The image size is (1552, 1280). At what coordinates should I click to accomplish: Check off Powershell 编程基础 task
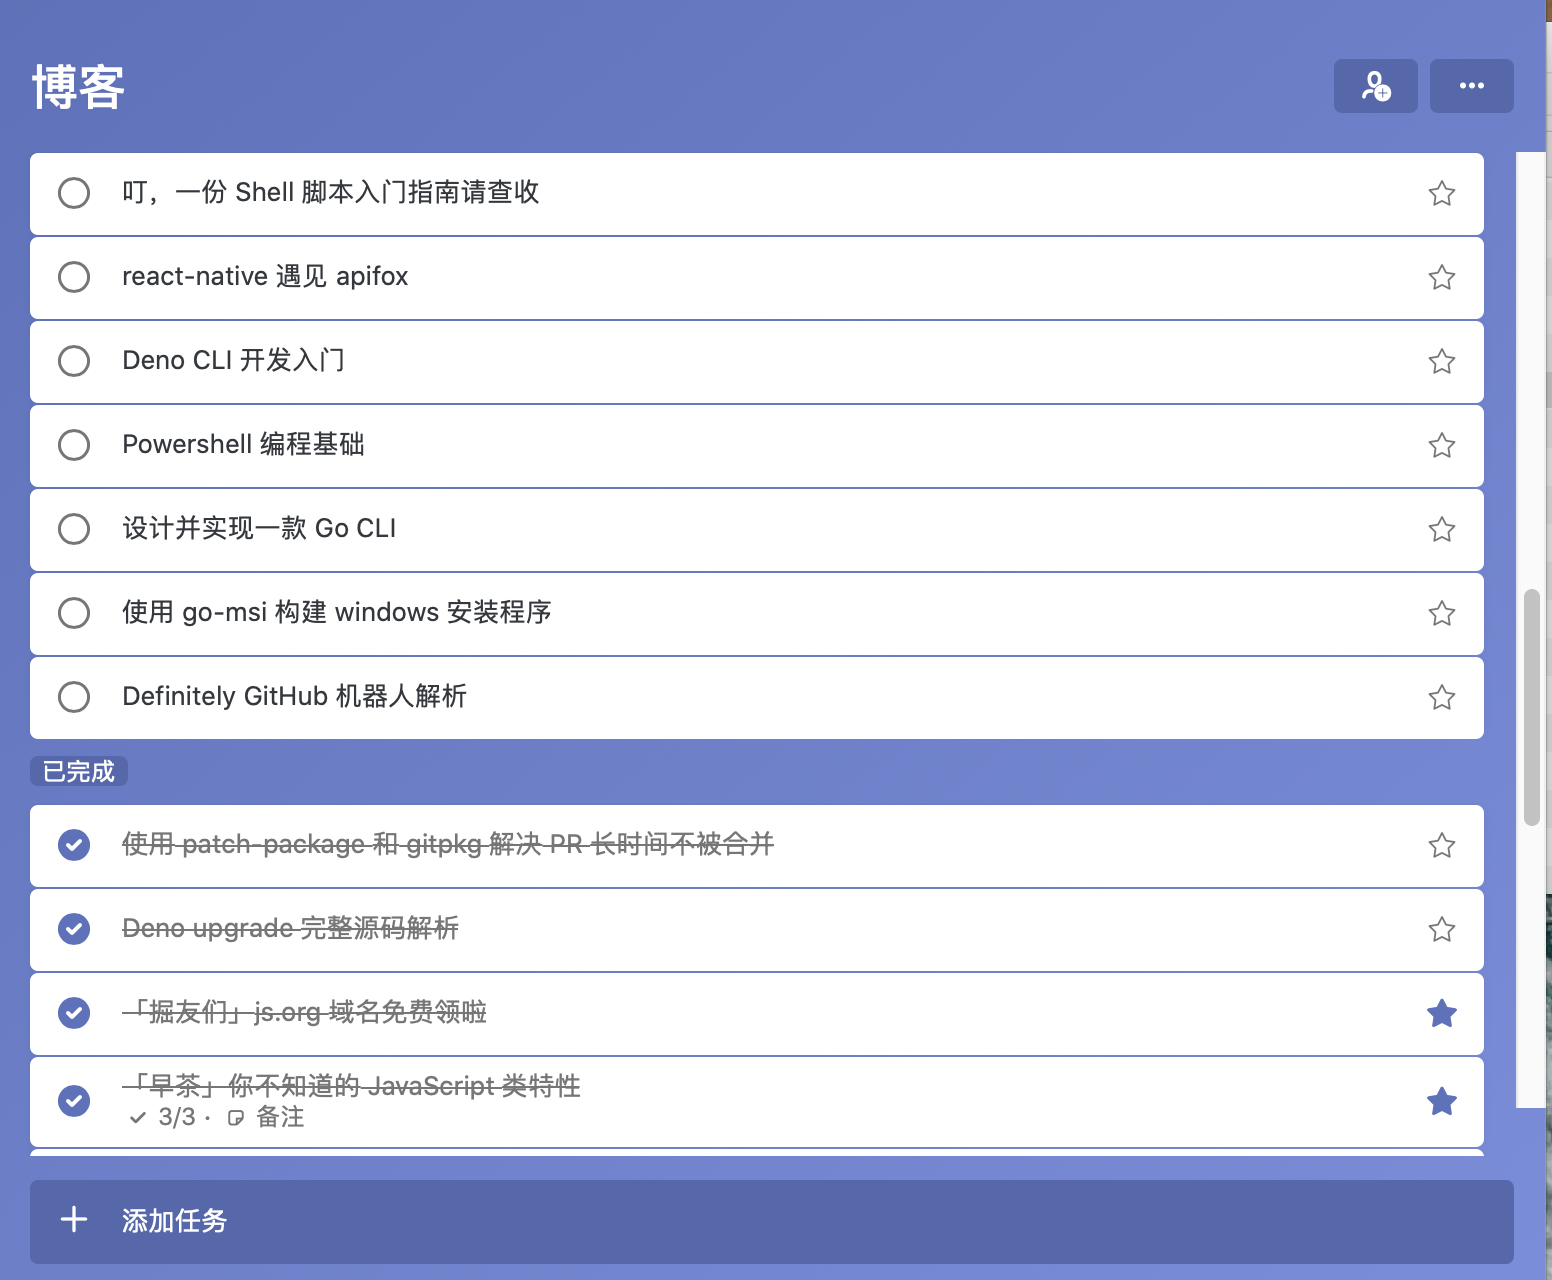[74, 445]
